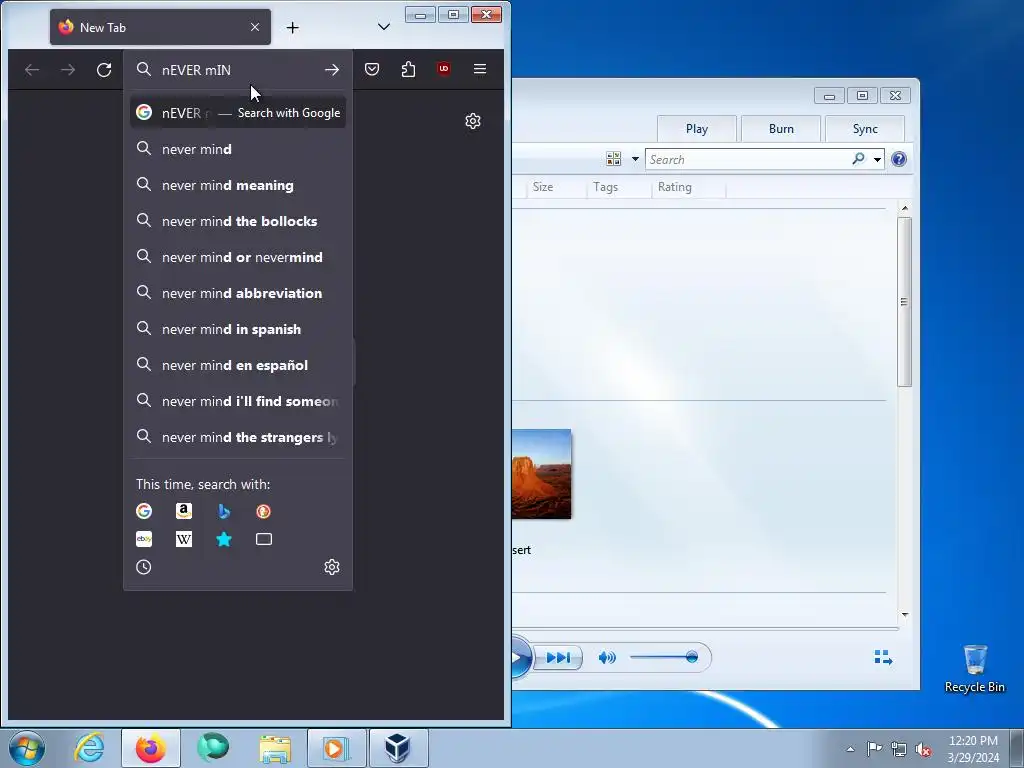This screenshot has height=768, width=1024.
Task: Choose 'Search with Google' top suggestion
Action: [238, 113]
